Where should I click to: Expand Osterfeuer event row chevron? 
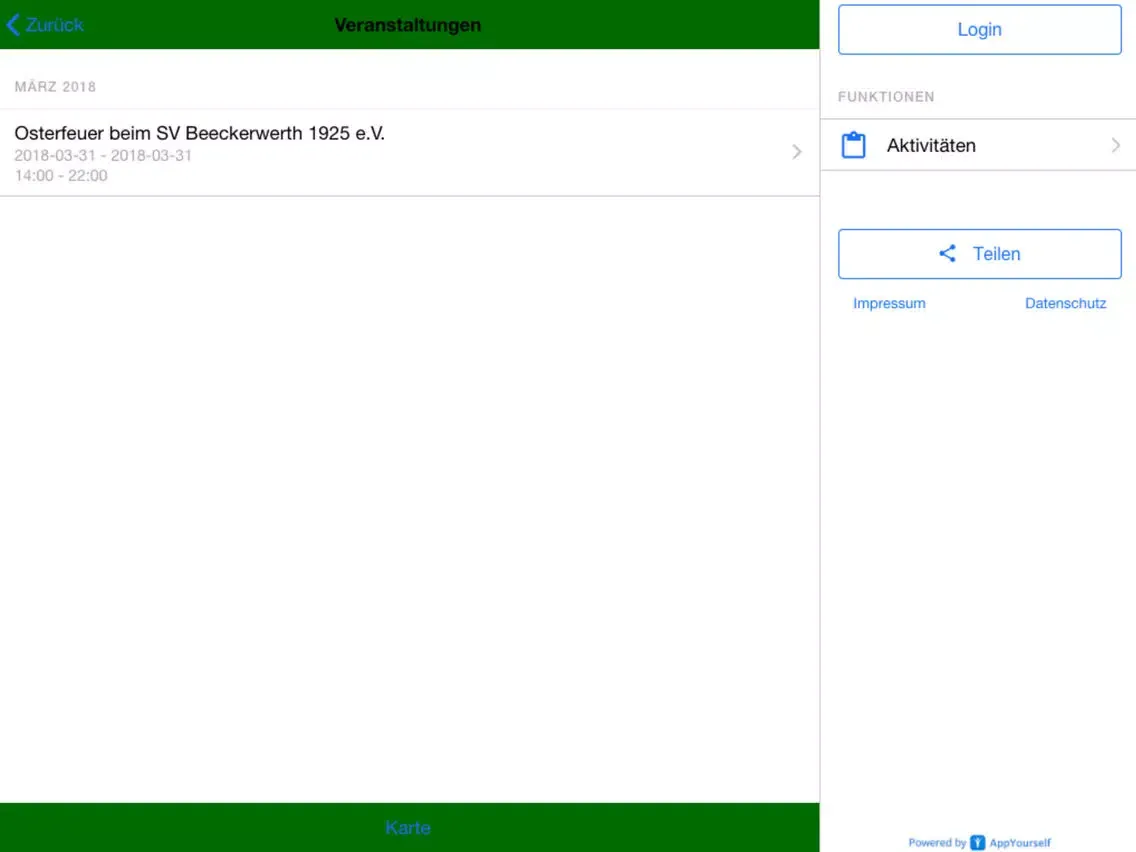click(x=797, y=151)
